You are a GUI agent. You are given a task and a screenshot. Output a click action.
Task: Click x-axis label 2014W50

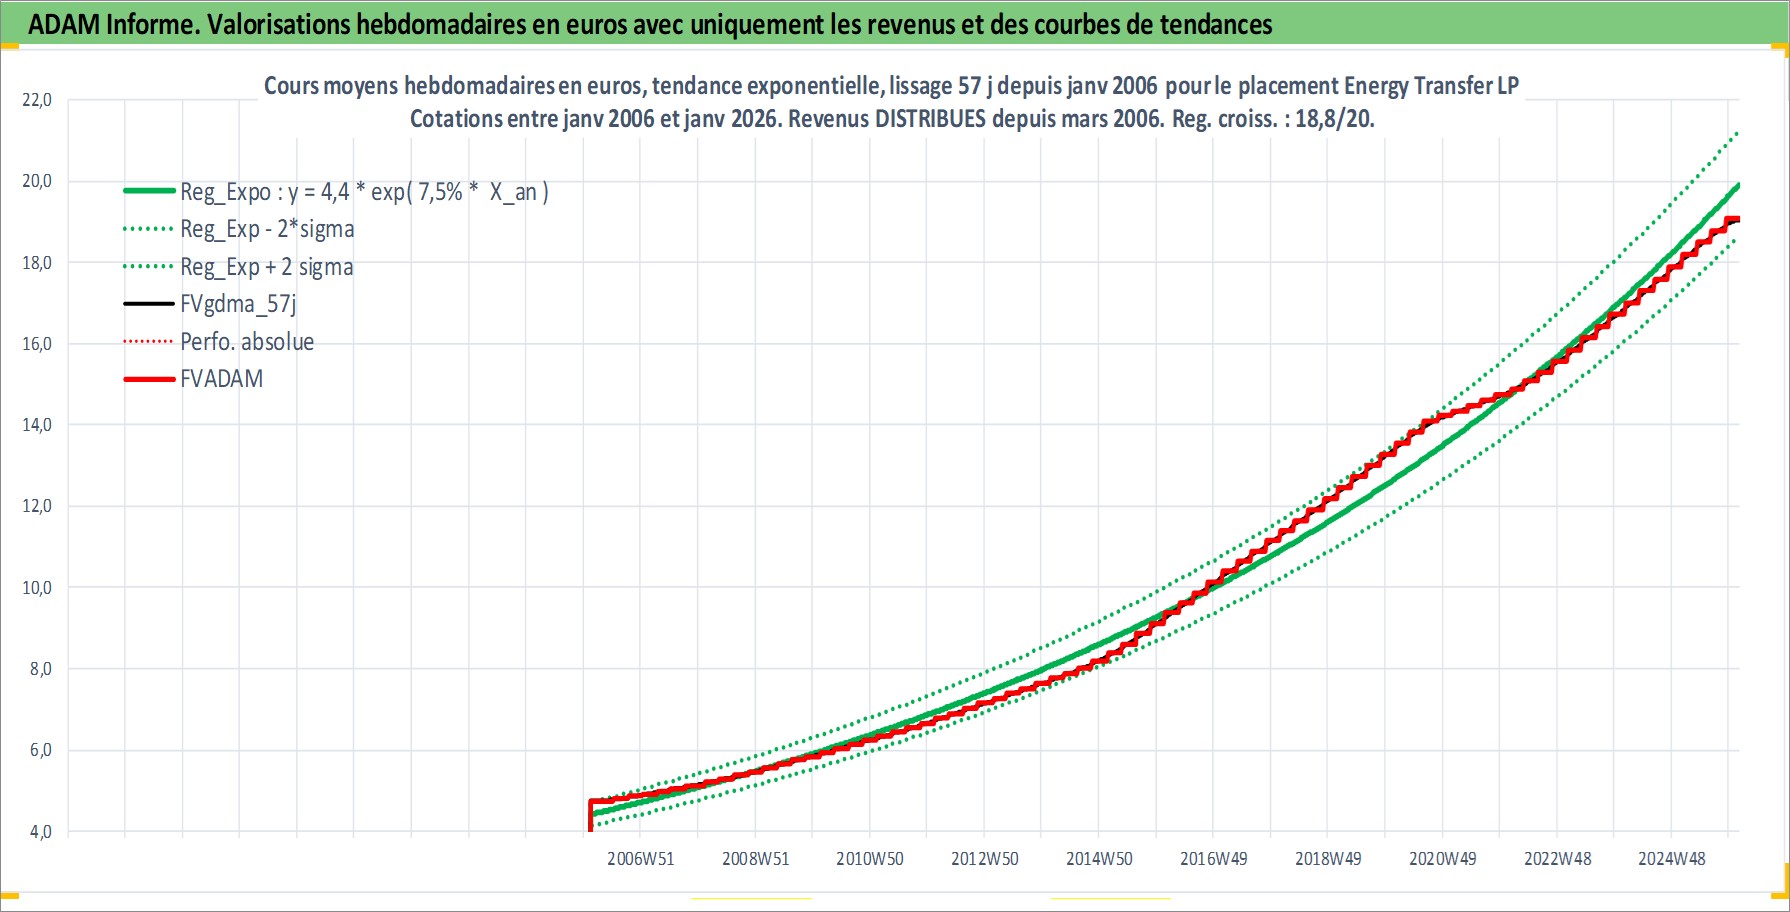click(x=1099, y=859)
